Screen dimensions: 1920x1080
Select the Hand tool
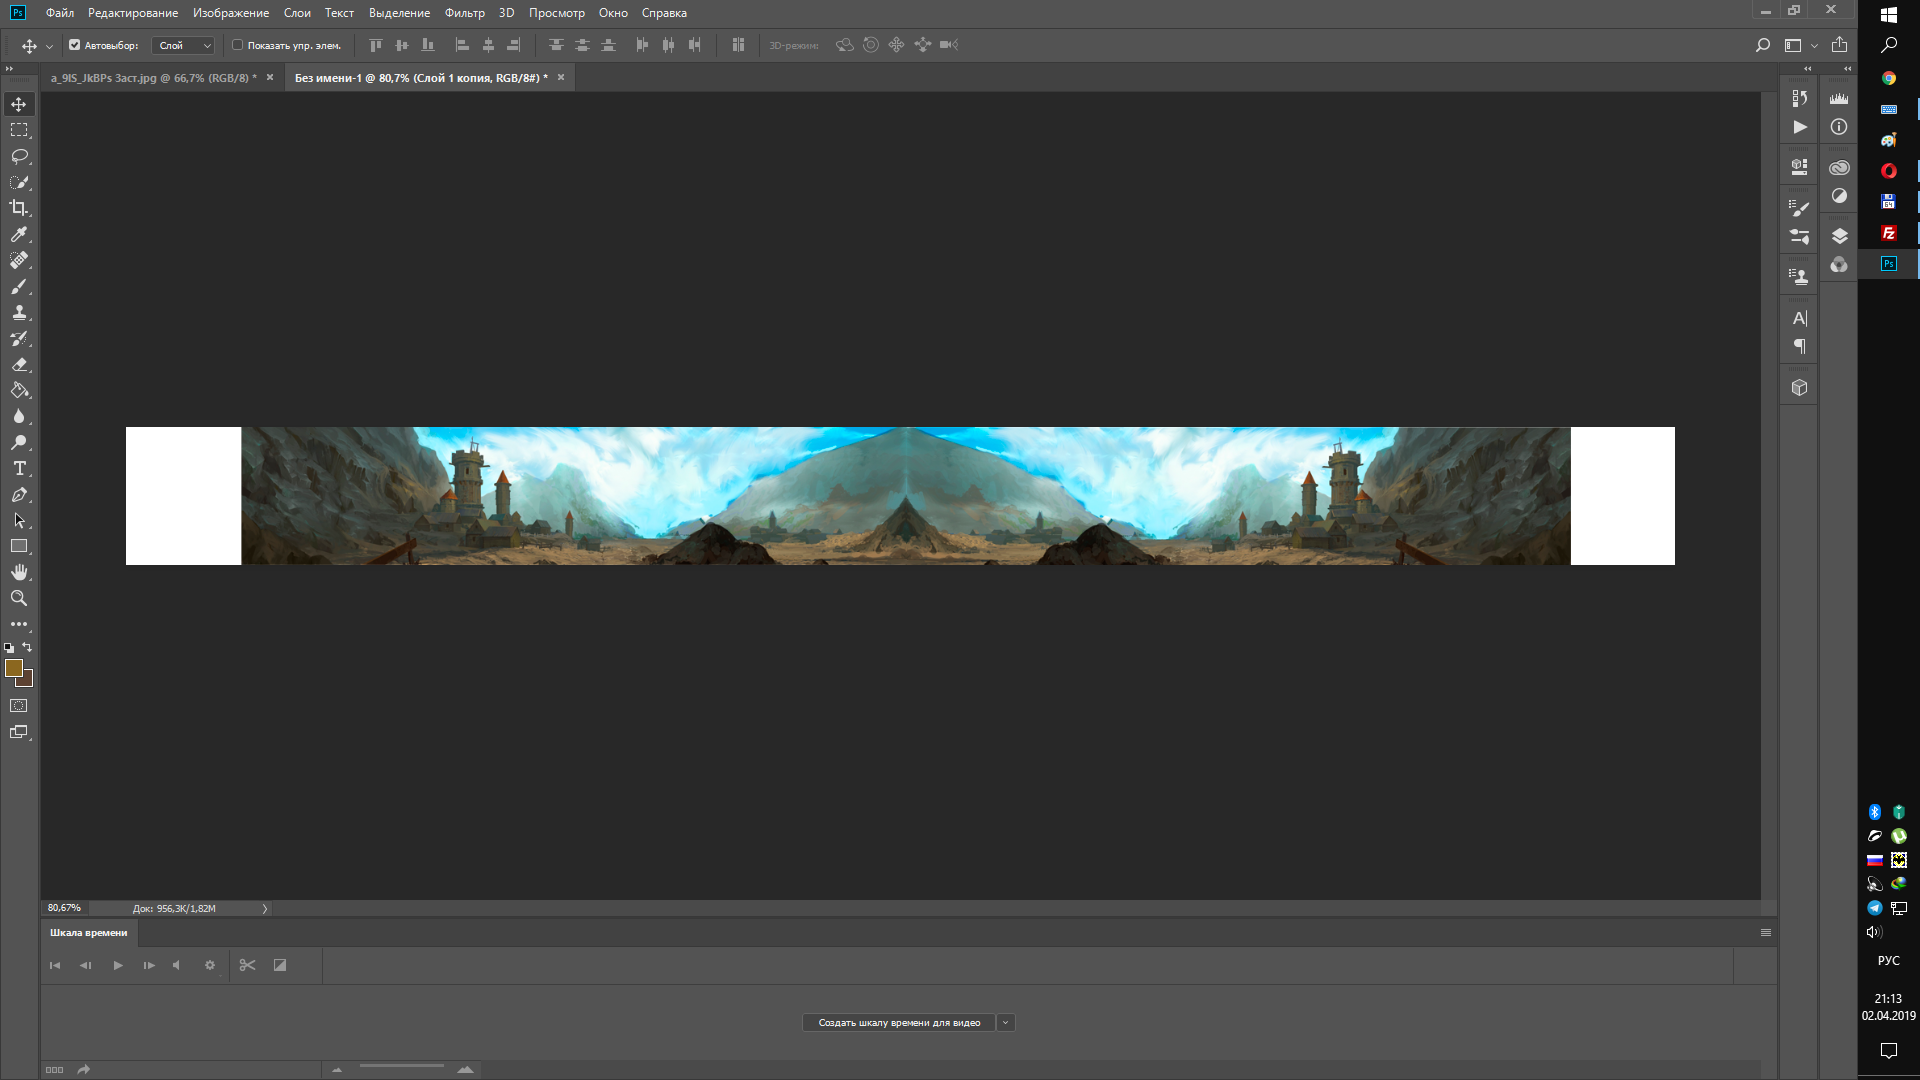coord(19,573)
